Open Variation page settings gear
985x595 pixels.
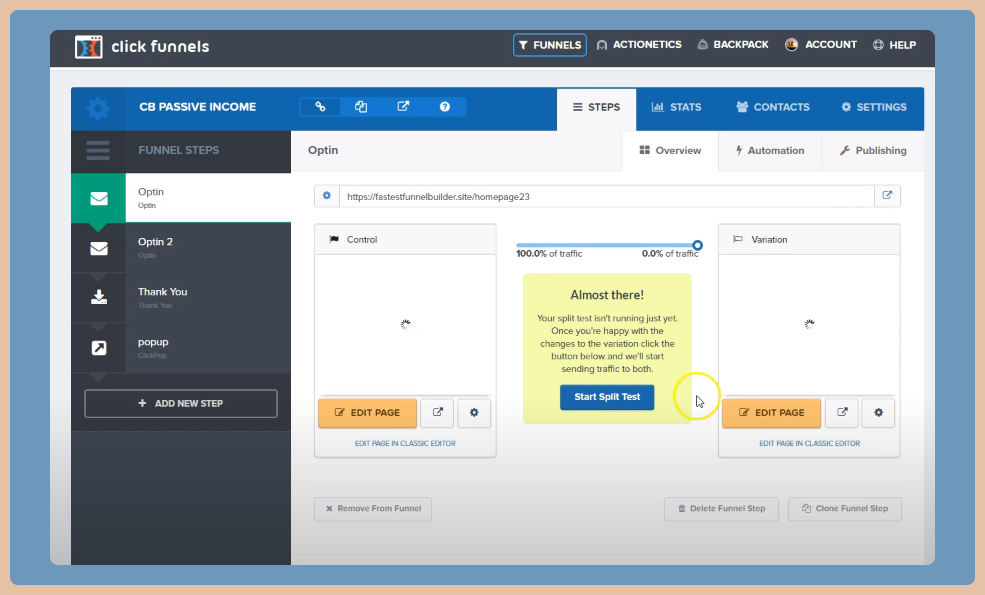tap(878, 413)
